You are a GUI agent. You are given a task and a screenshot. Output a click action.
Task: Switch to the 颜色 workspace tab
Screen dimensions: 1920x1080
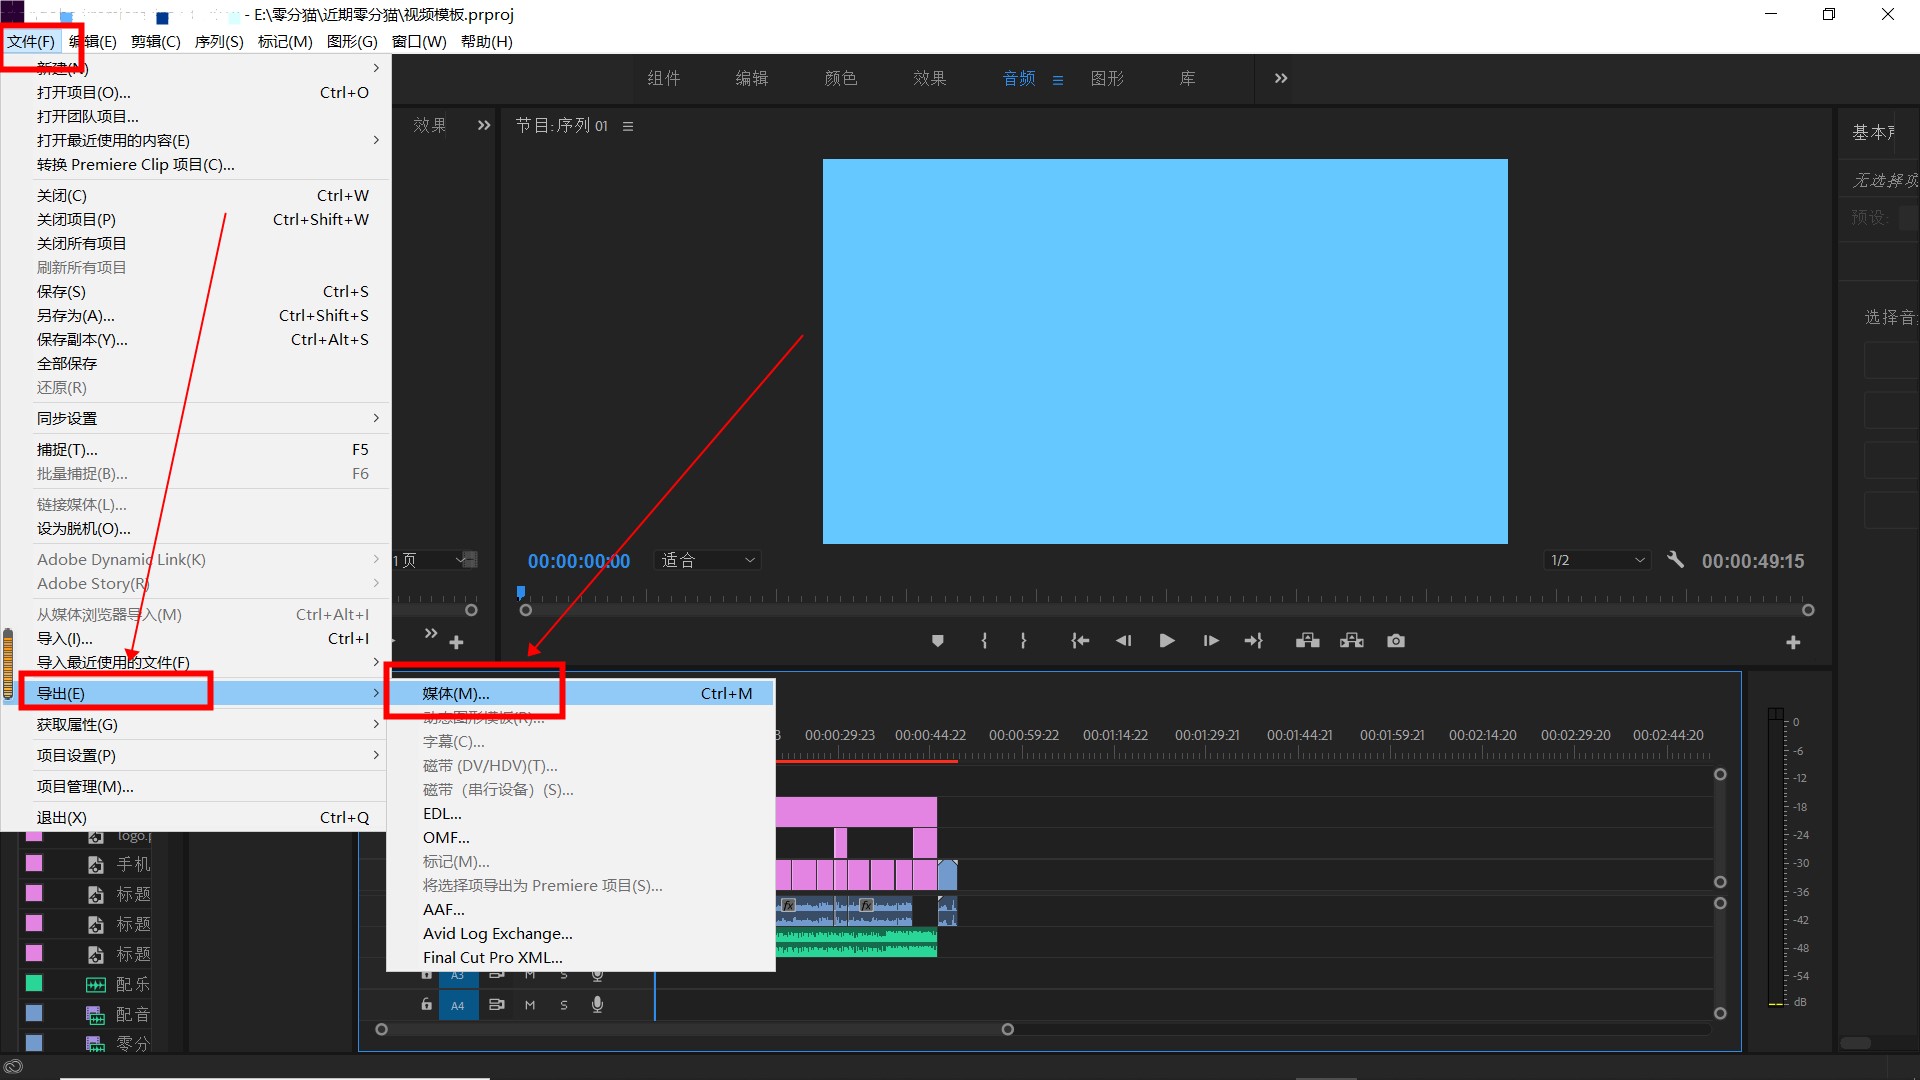click(840, 78)
